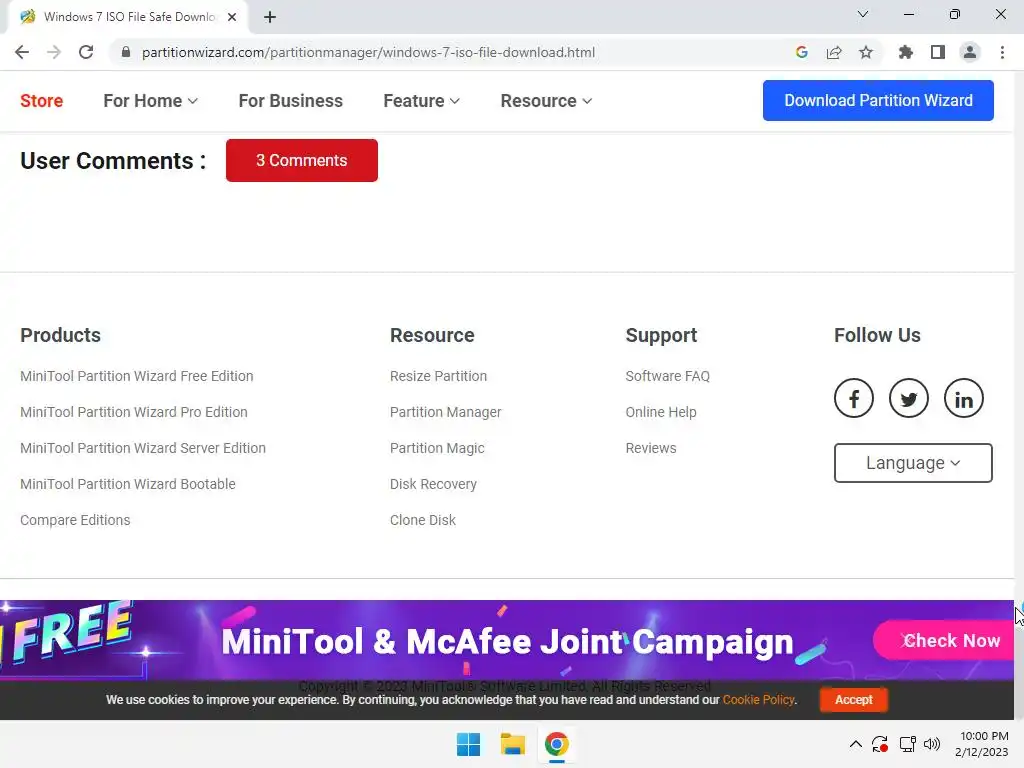Viewport: 1024px width, 768px height.
Task: Open the Online Help link
Action: 661,412
